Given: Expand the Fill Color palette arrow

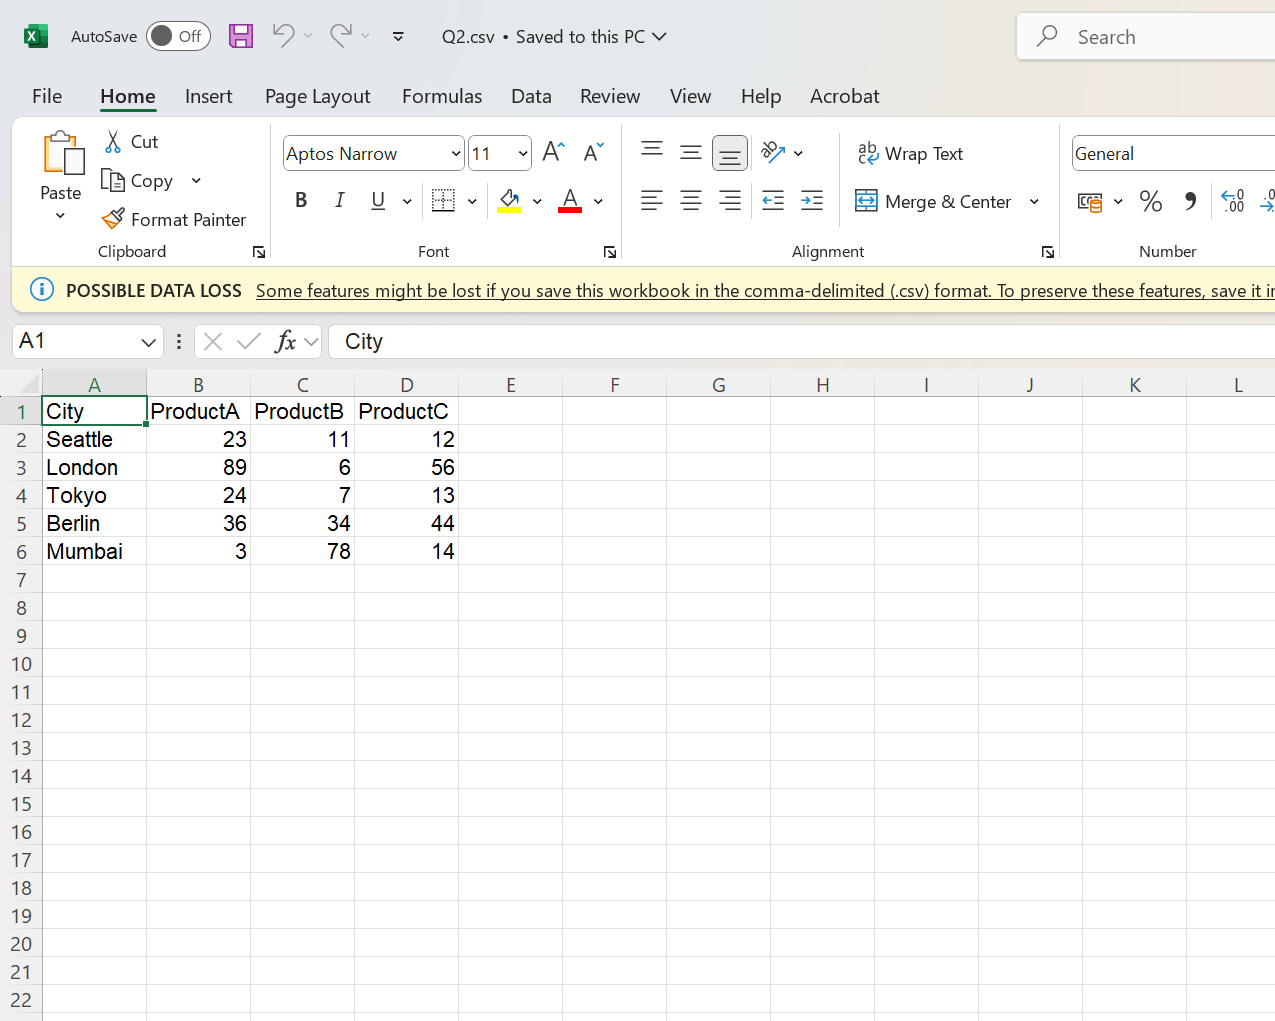Looking at the screenshot, I should click(537, 201).
